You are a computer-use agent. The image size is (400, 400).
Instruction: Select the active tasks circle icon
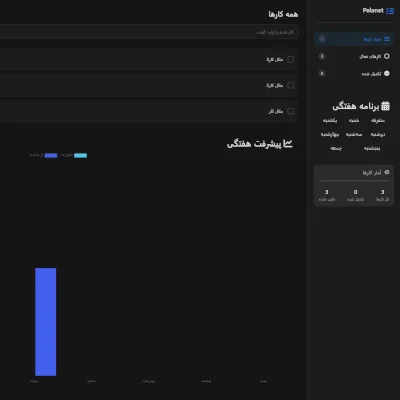coord(387,56)
